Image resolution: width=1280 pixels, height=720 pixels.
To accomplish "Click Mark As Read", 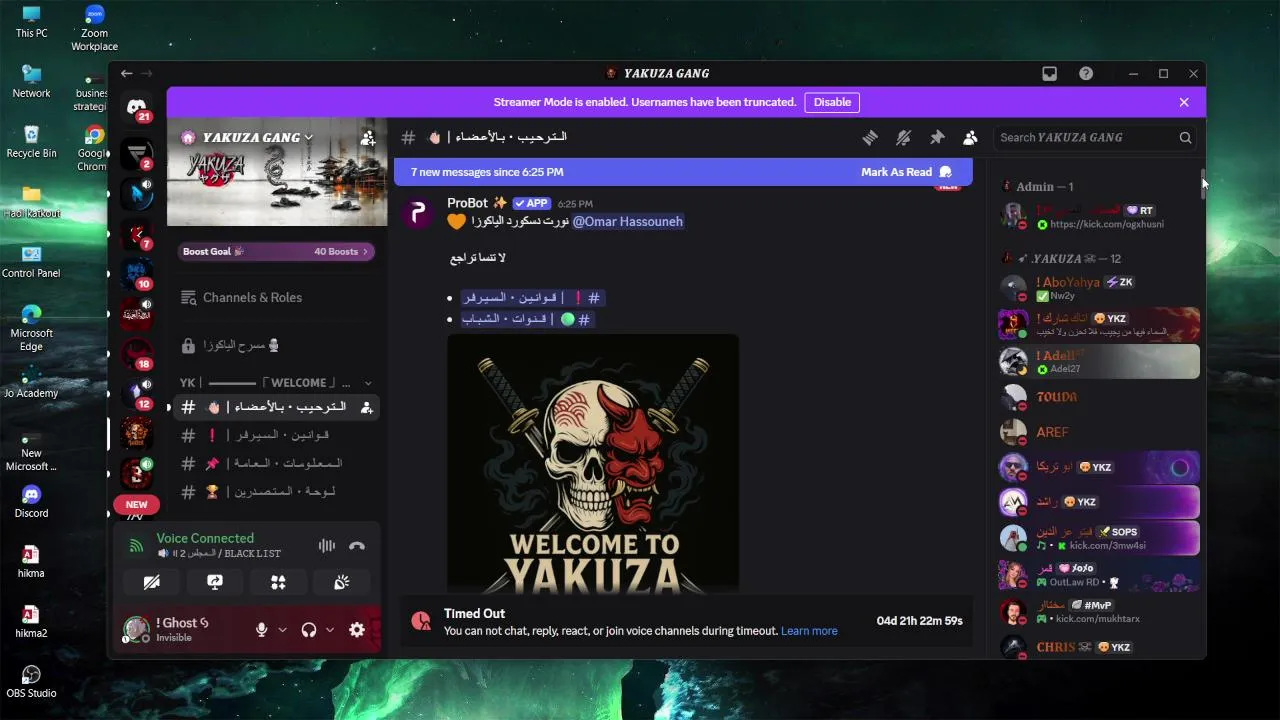I will (x=906, y=172).
